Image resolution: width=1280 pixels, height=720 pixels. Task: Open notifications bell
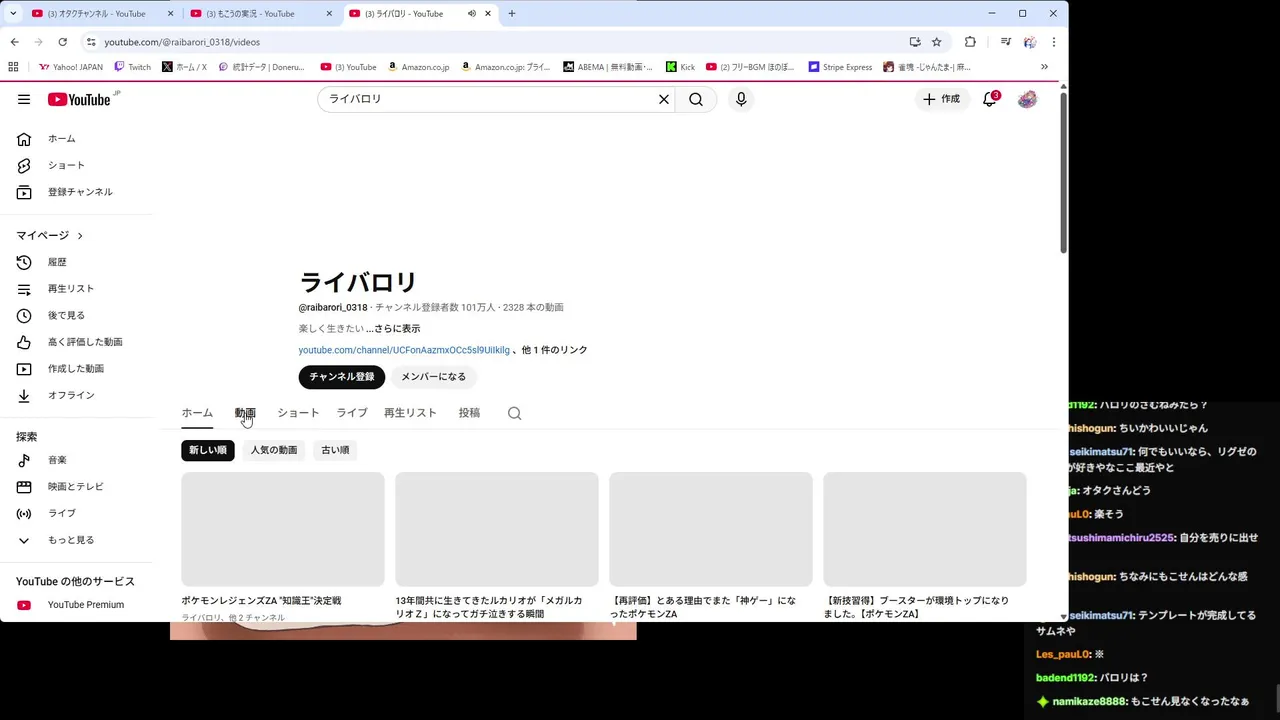coord(989,99)
